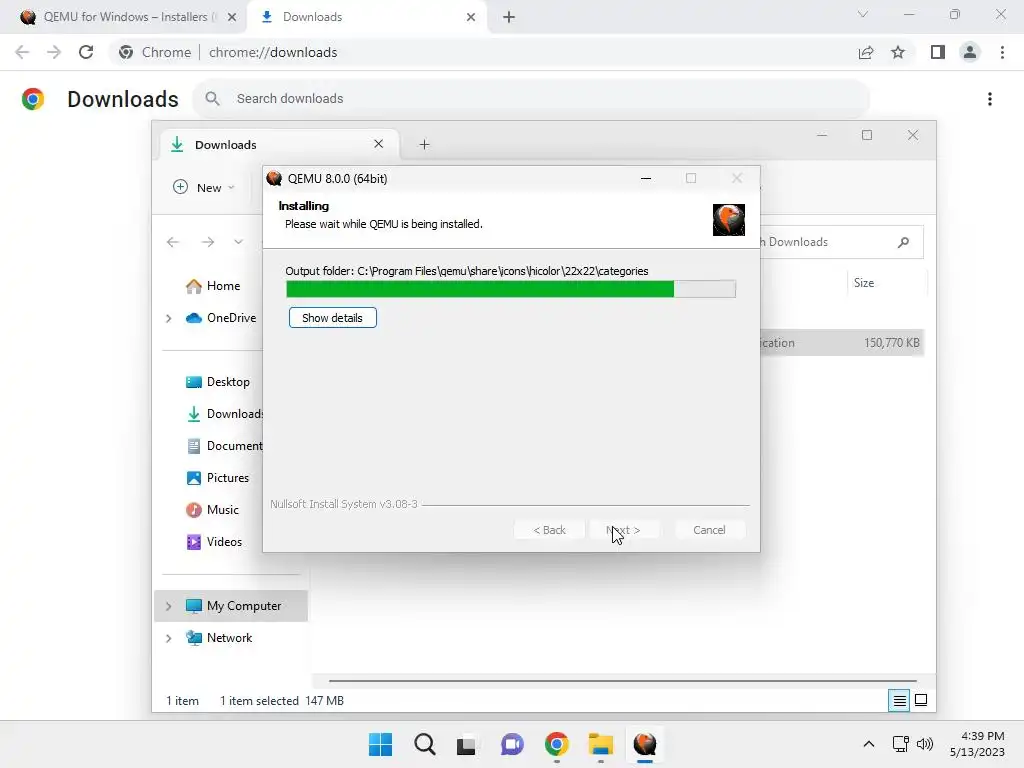Click the Size column header
1024x768 pixels.
[x=863, y=283]
